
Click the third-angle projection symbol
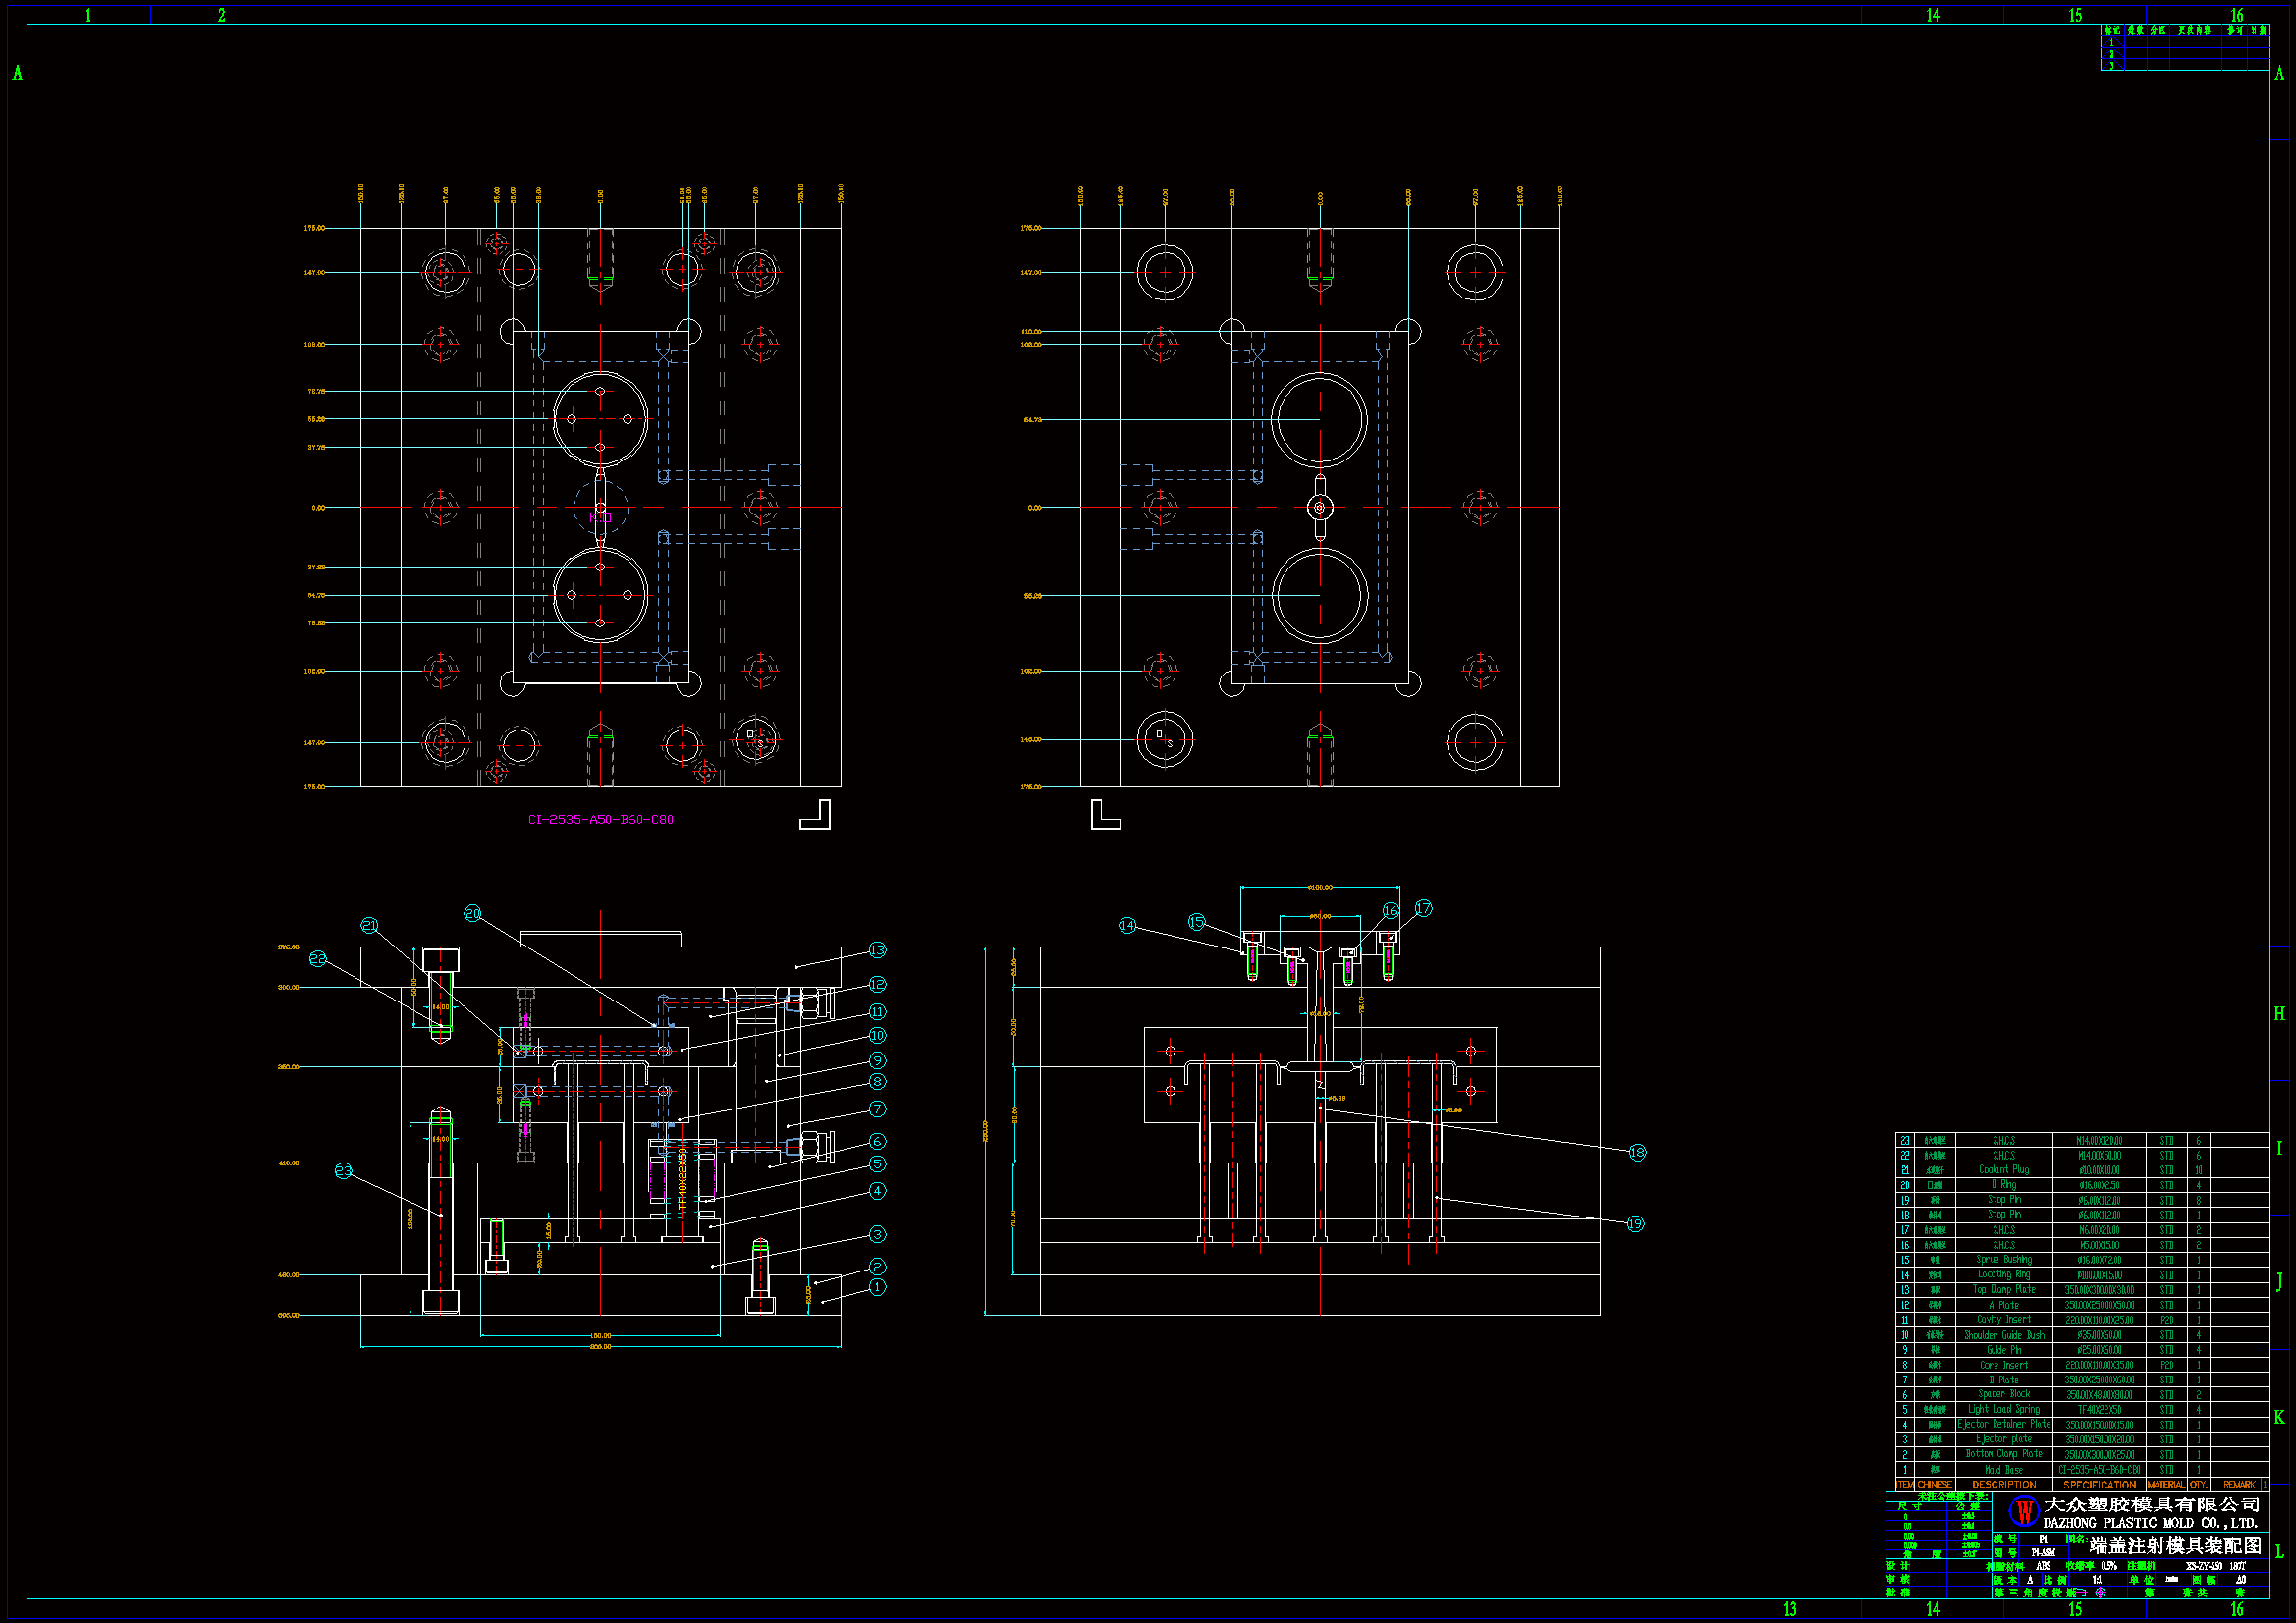click(x=2089, y=1592)
